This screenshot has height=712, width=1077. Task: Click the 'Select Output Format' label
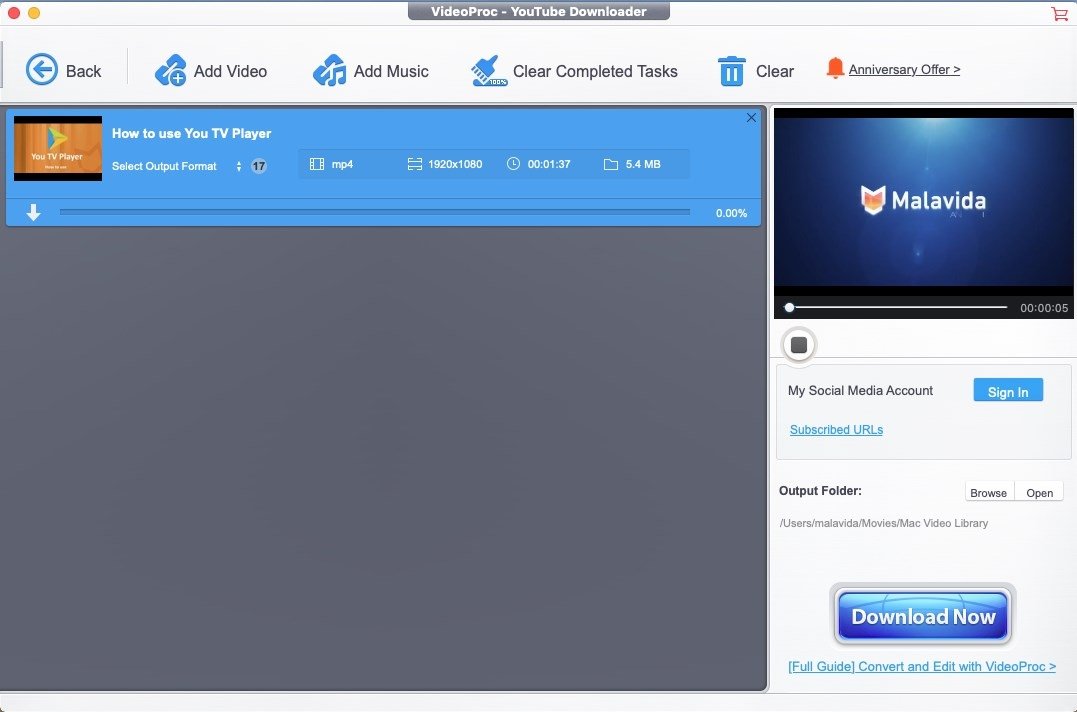(x=164, y=166)
